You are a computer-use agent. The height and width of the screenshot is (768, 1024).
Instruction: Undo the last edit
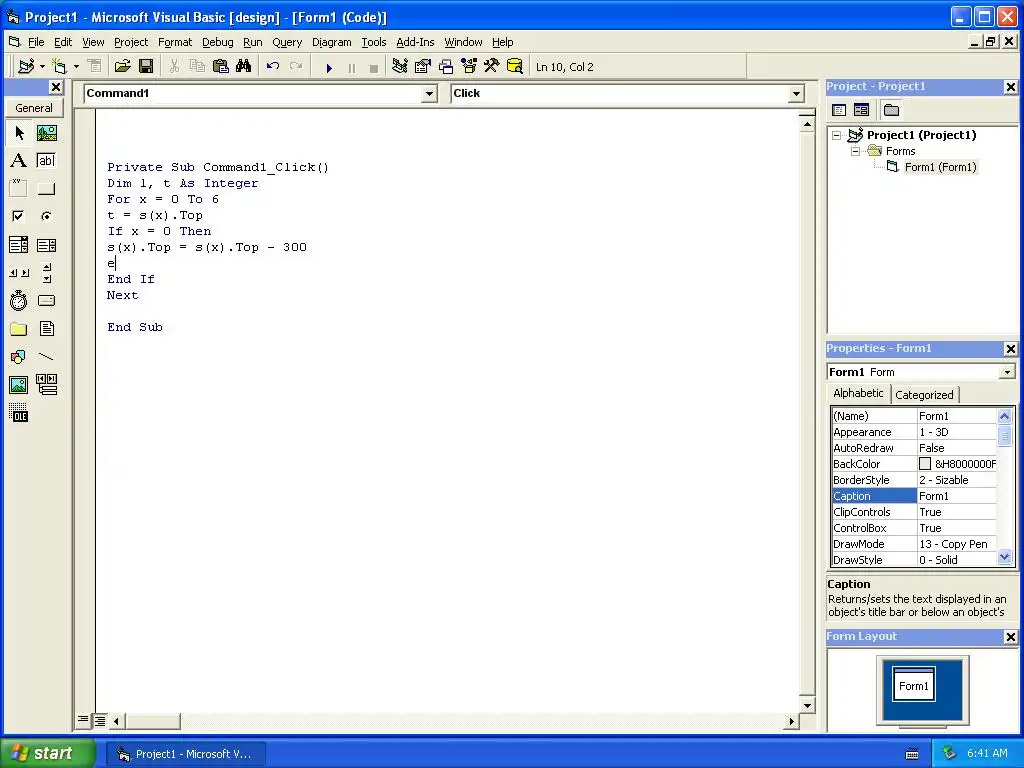(273, 67)
